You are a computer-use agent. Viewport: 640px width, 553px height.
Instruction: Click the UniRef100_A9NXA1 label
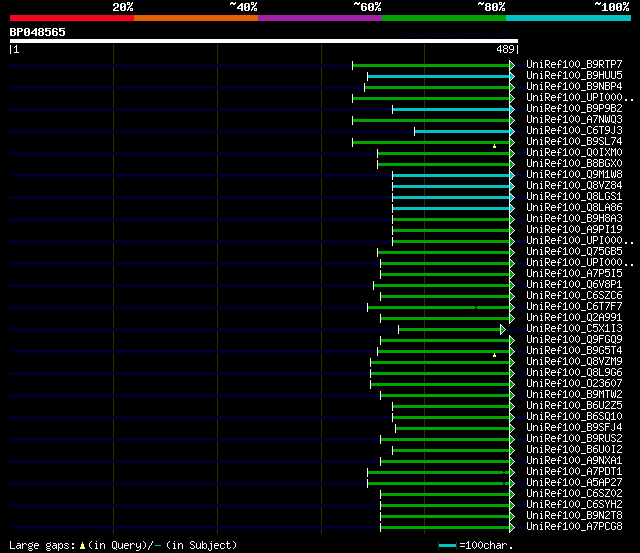574,461
